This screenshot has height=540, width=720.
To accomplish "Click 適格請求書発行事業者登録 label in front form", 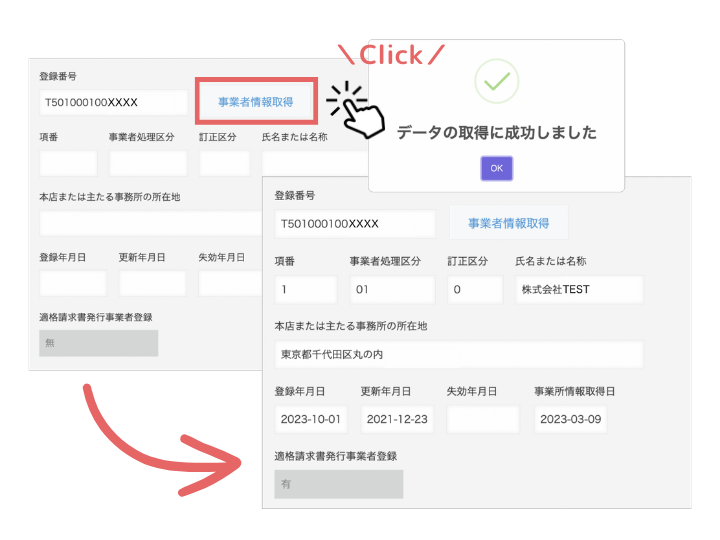I will click(x=336, y=456).
